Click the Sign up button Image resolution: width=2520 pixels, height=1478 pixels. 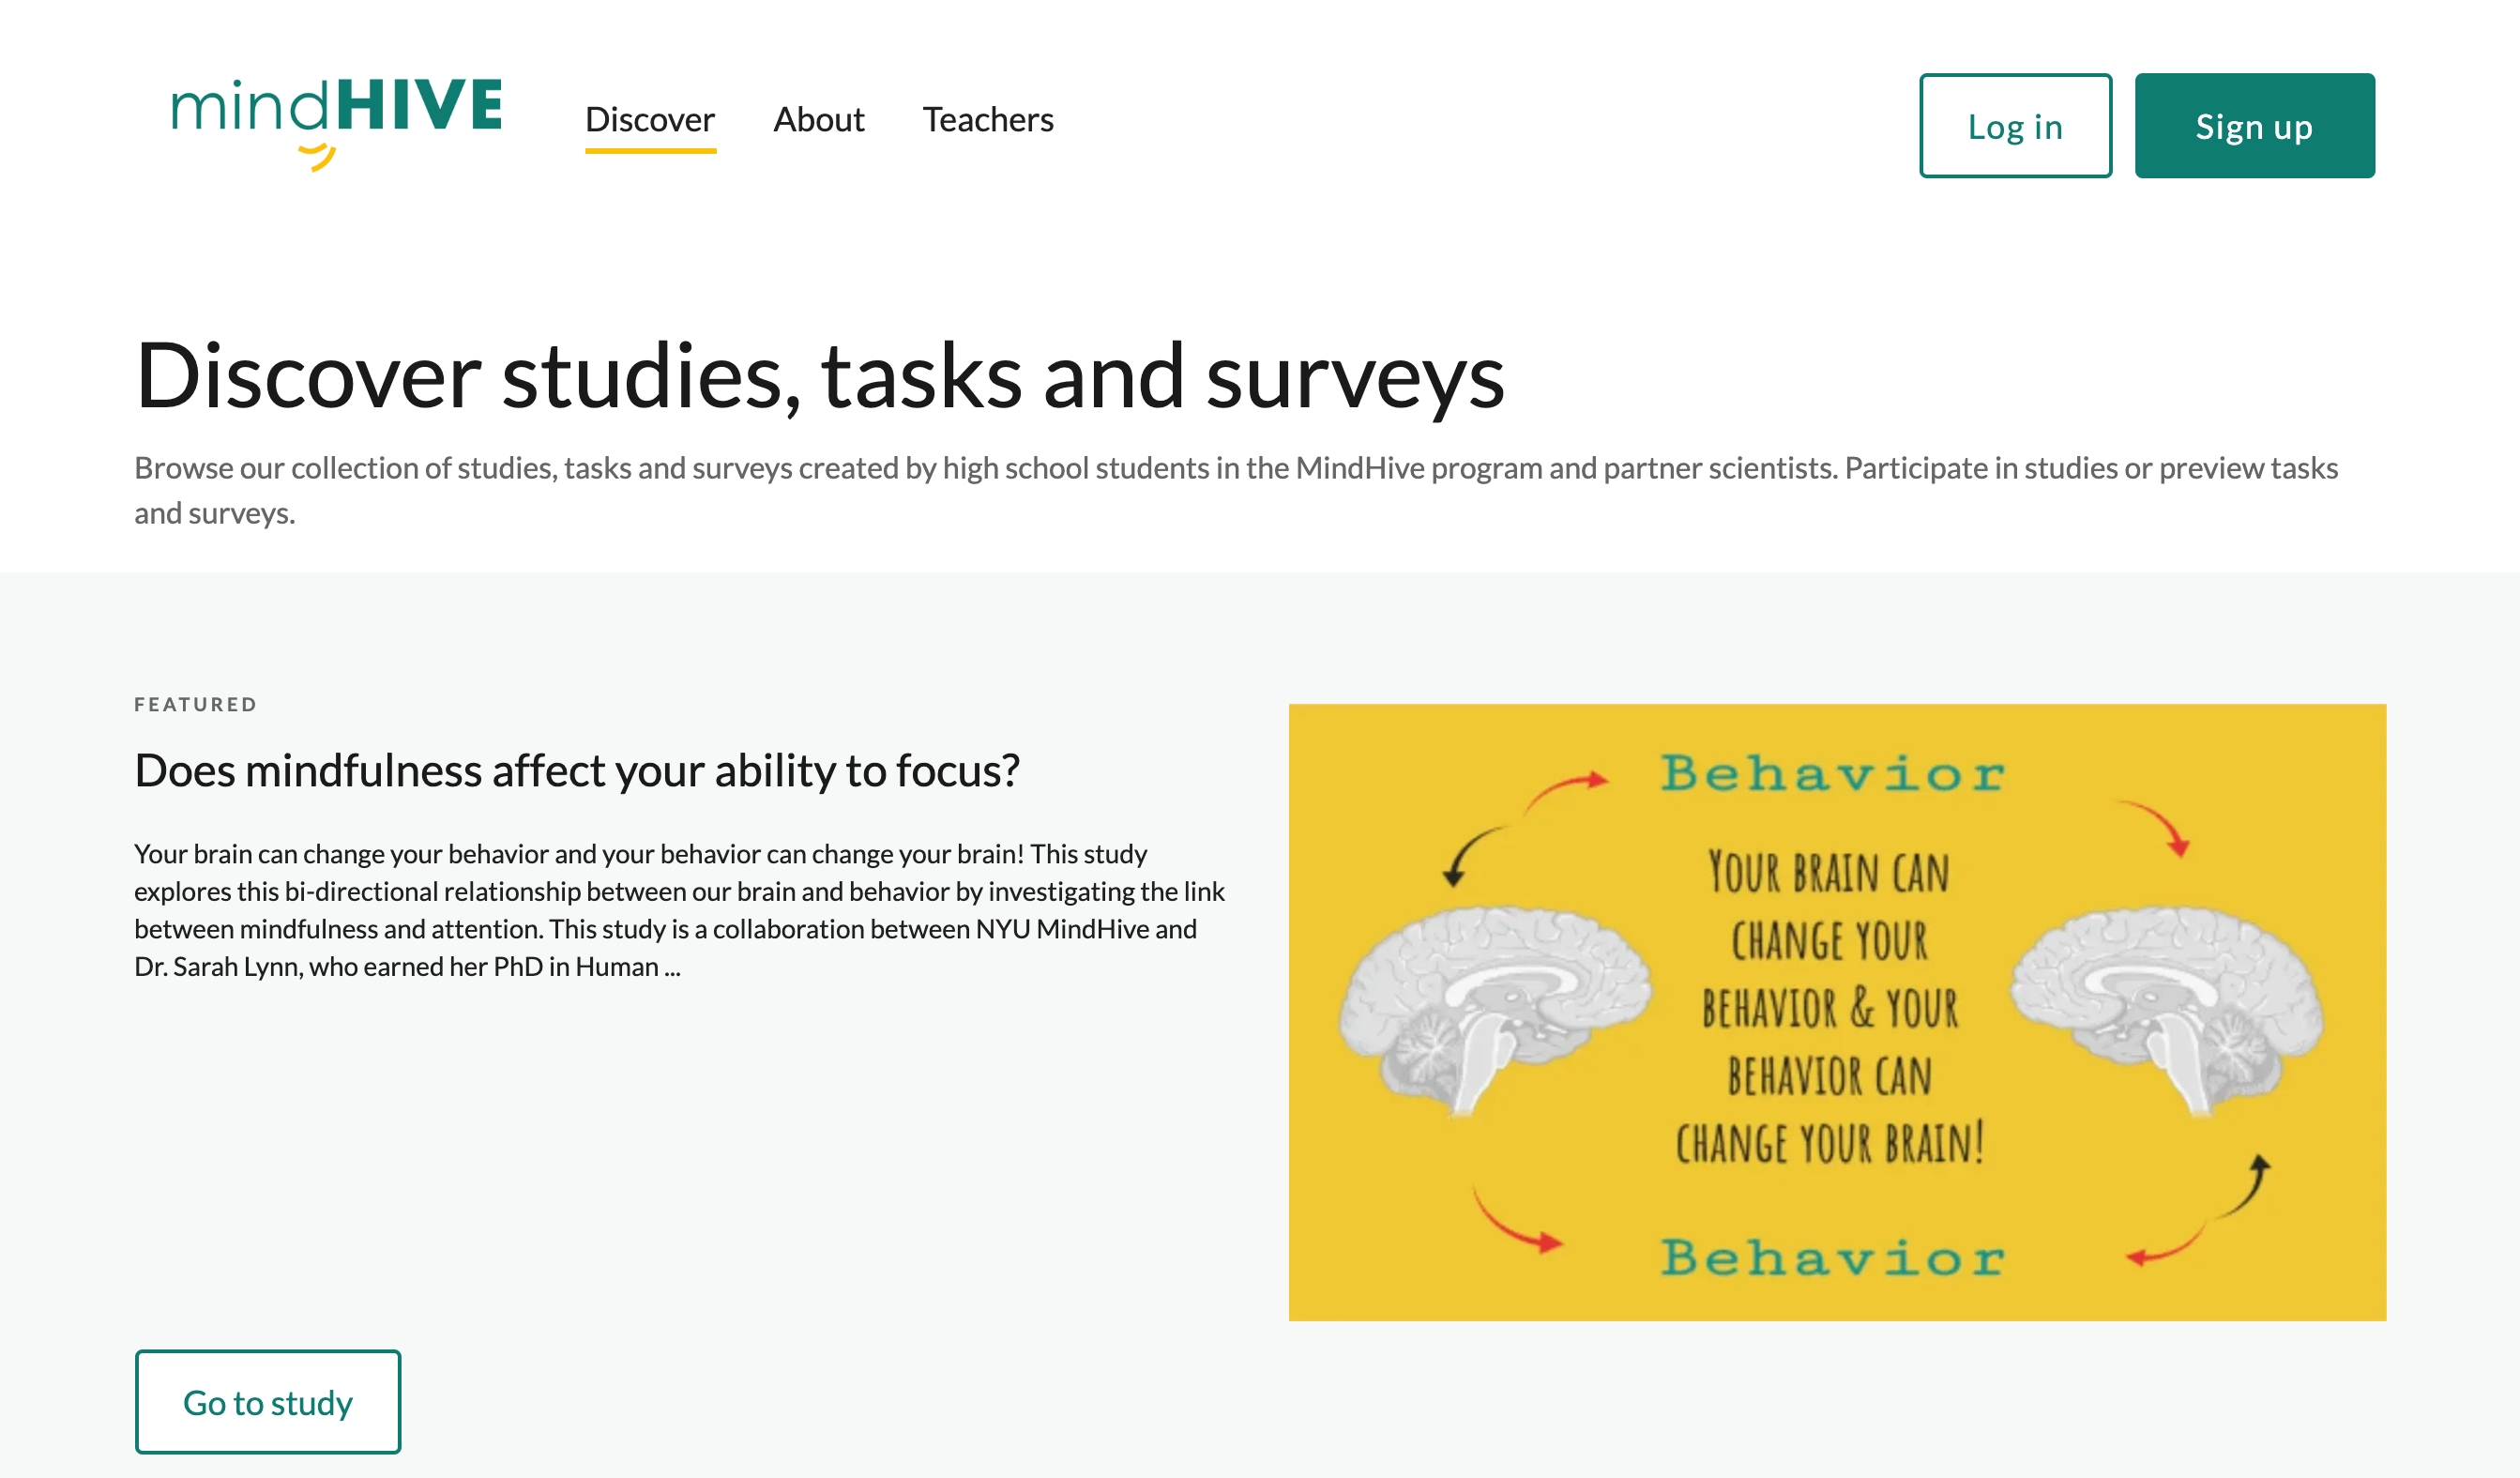(x=2254, y=126)
